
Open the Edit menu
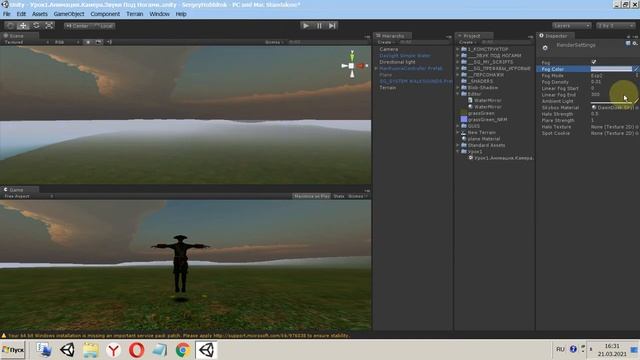21,14
